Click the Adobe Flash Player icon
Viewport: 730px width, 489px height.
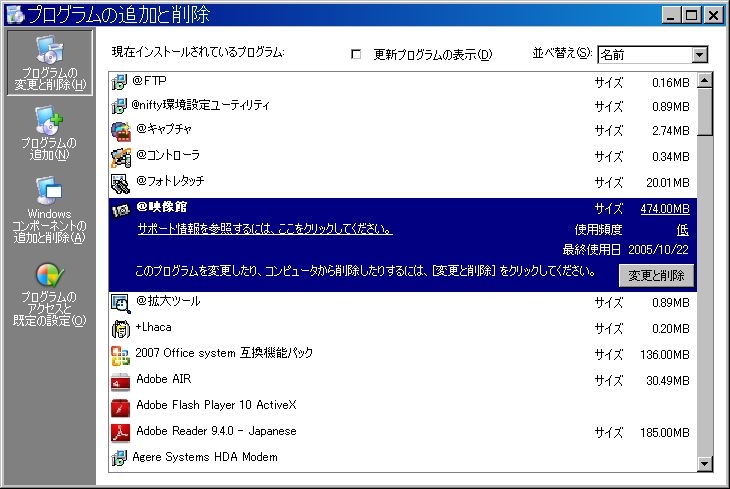(121, 408)
